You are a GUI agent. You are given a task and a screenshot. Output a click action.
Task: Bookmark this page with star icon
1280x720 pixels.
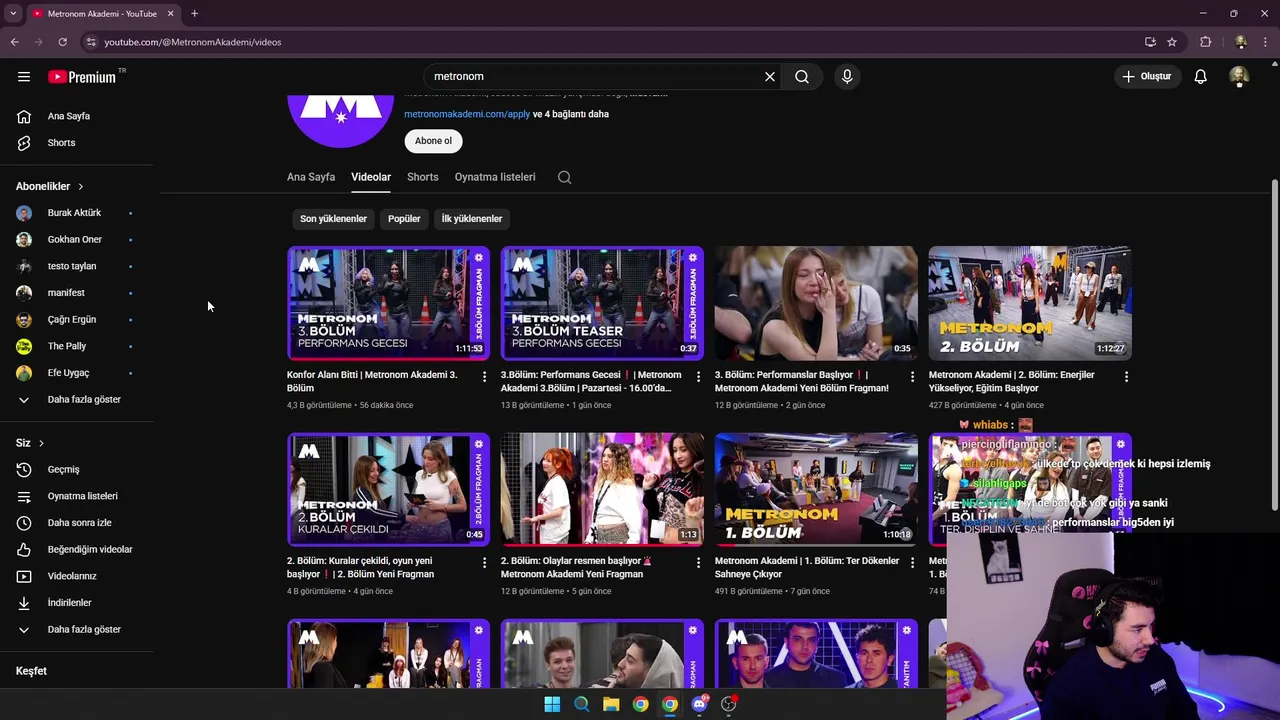[1172, 42]
